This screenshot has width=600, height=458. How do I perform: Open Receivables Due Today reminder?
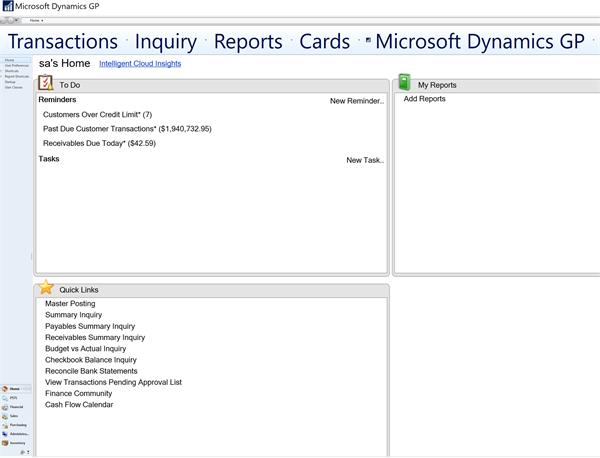coord(99,143)
